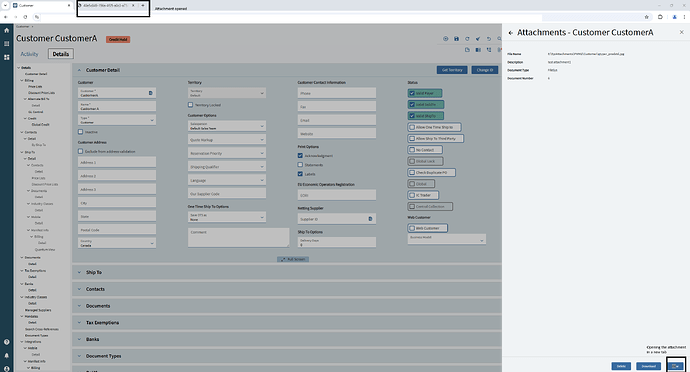Click lookup icon in Supplier ID field
Screen dimensions: 690x372
point(370,219)
